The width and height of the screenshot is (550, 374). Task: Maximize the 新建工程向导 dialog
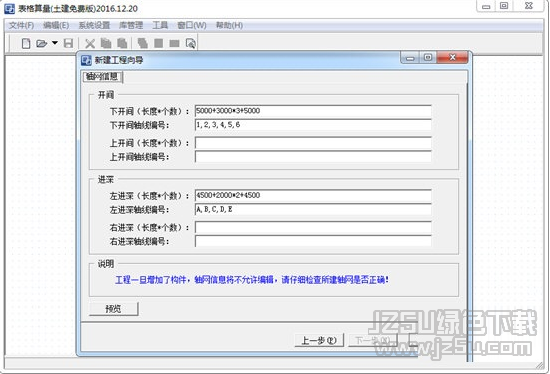click(428, 58)
